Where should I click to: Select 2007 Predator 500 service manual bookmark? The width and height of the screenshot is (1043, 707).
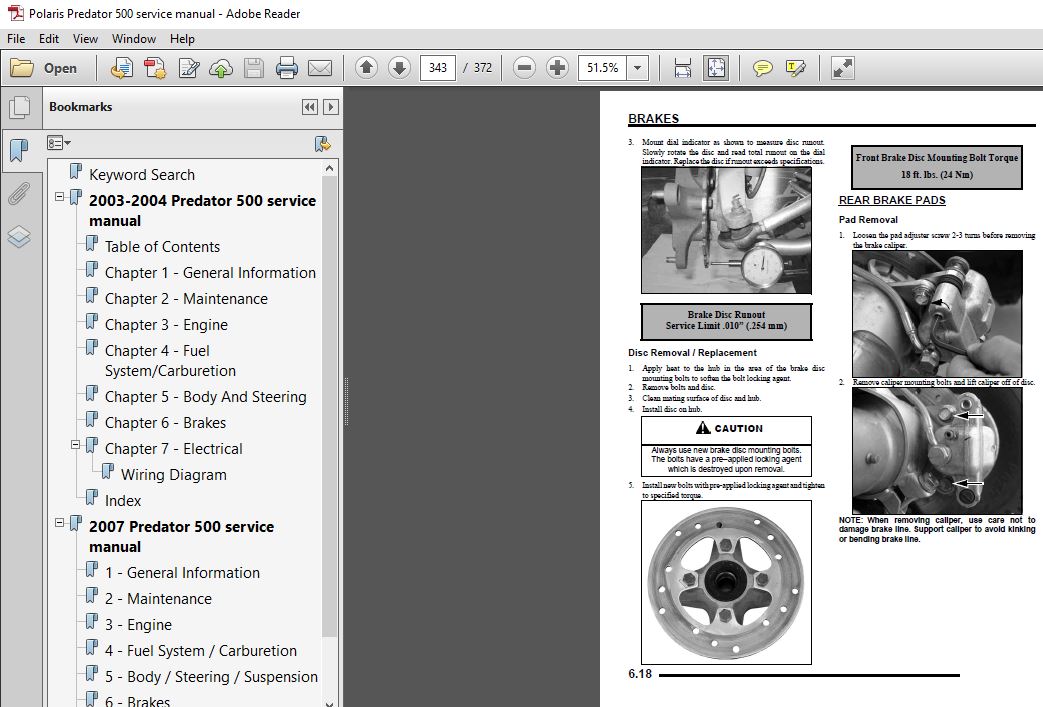click(181, 537)
